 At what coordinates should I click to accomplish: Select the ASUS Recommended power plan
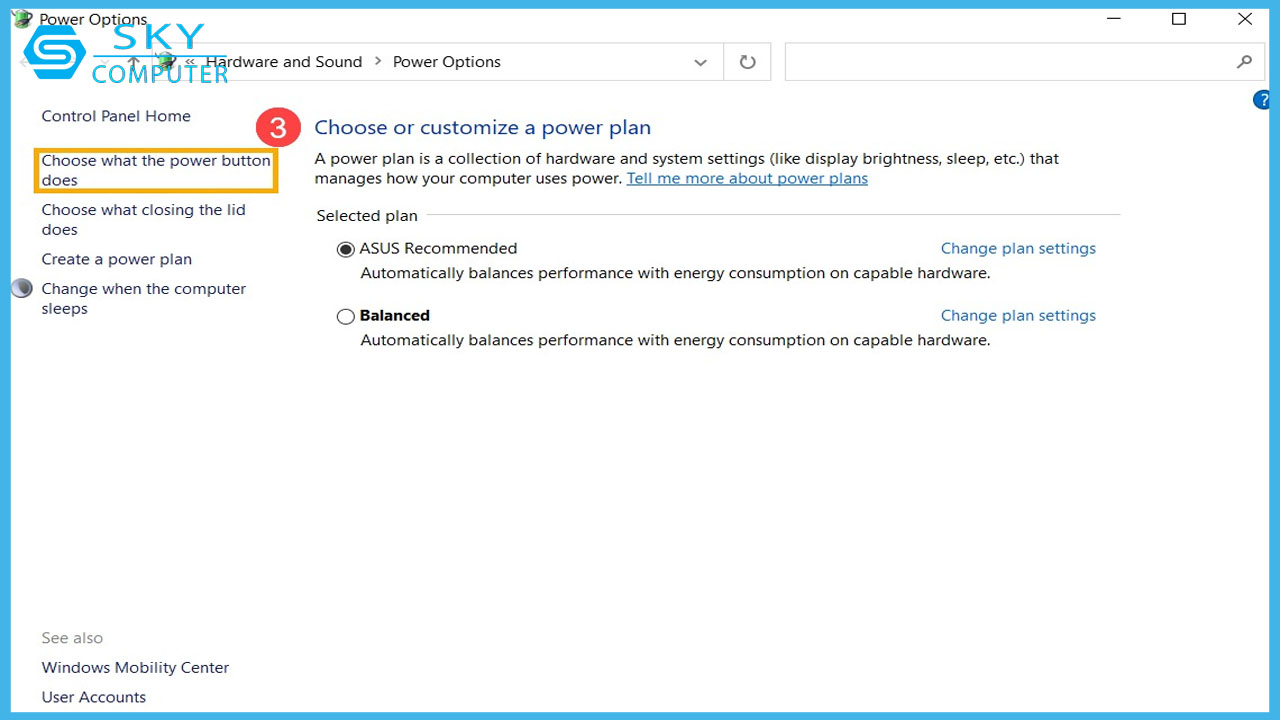coord(346,249)
